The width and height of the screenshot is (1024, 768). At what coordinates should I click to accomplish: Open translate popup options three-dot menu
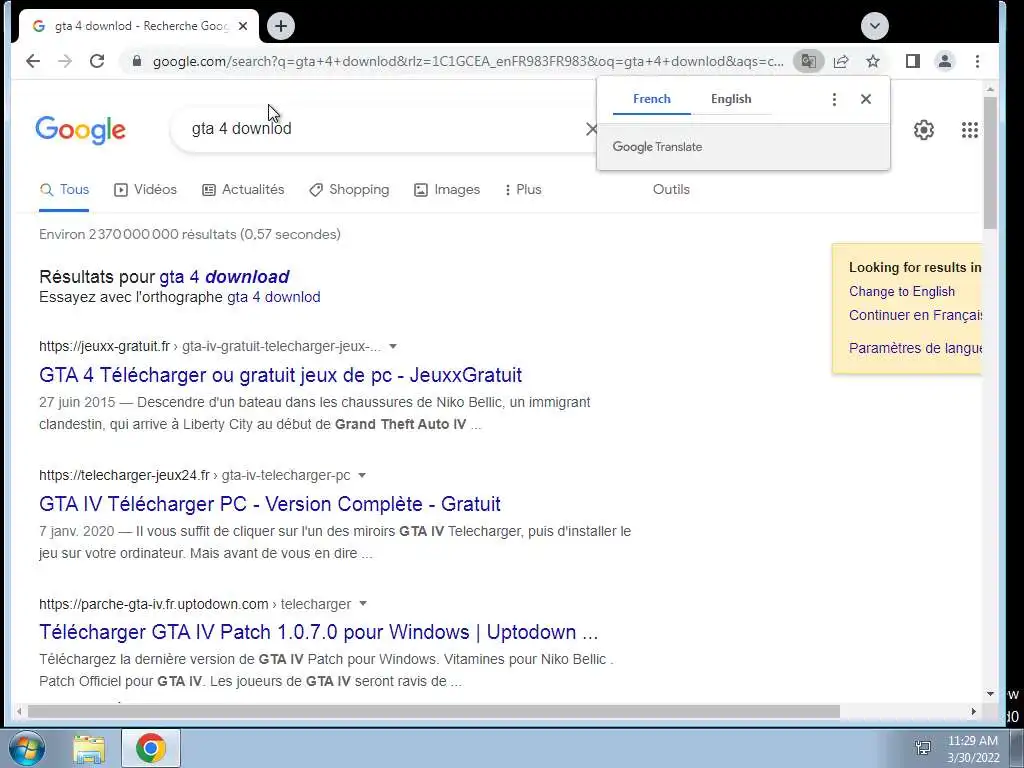834,99
